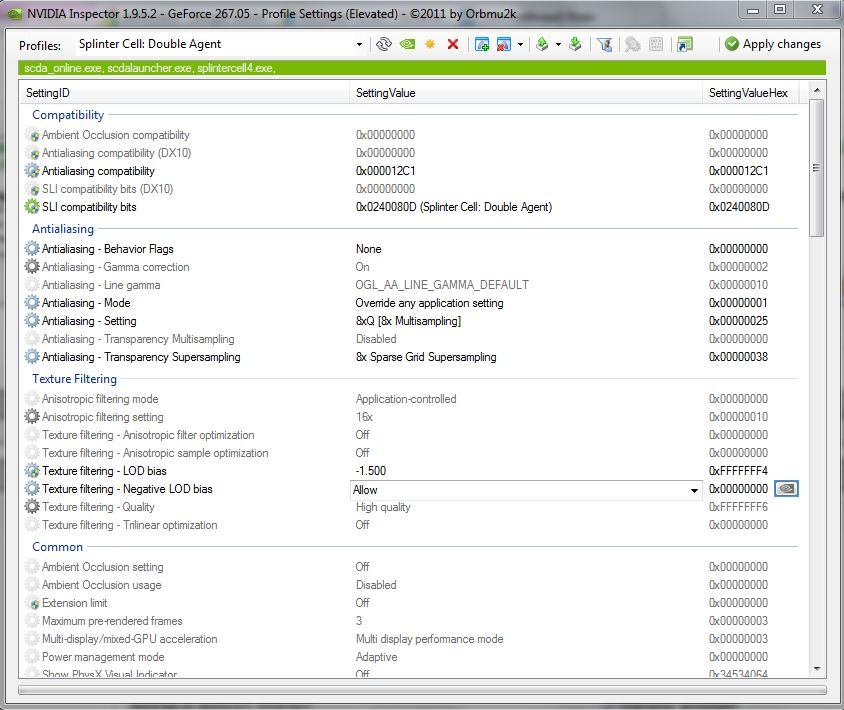Create application shortcut icon in toolbar
The width and height of the screenshot is (844, 710).
tap(685, 44)
